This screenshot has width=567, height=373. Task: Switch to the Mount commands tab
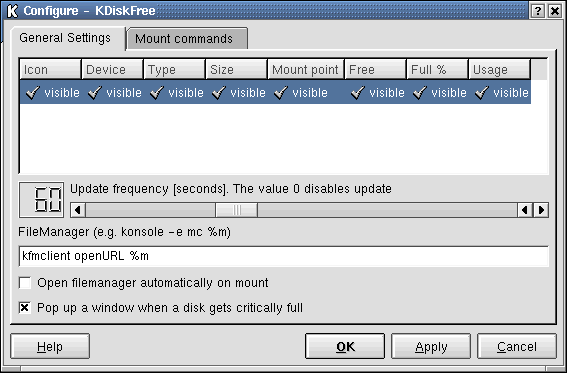[x=187, y=39]
